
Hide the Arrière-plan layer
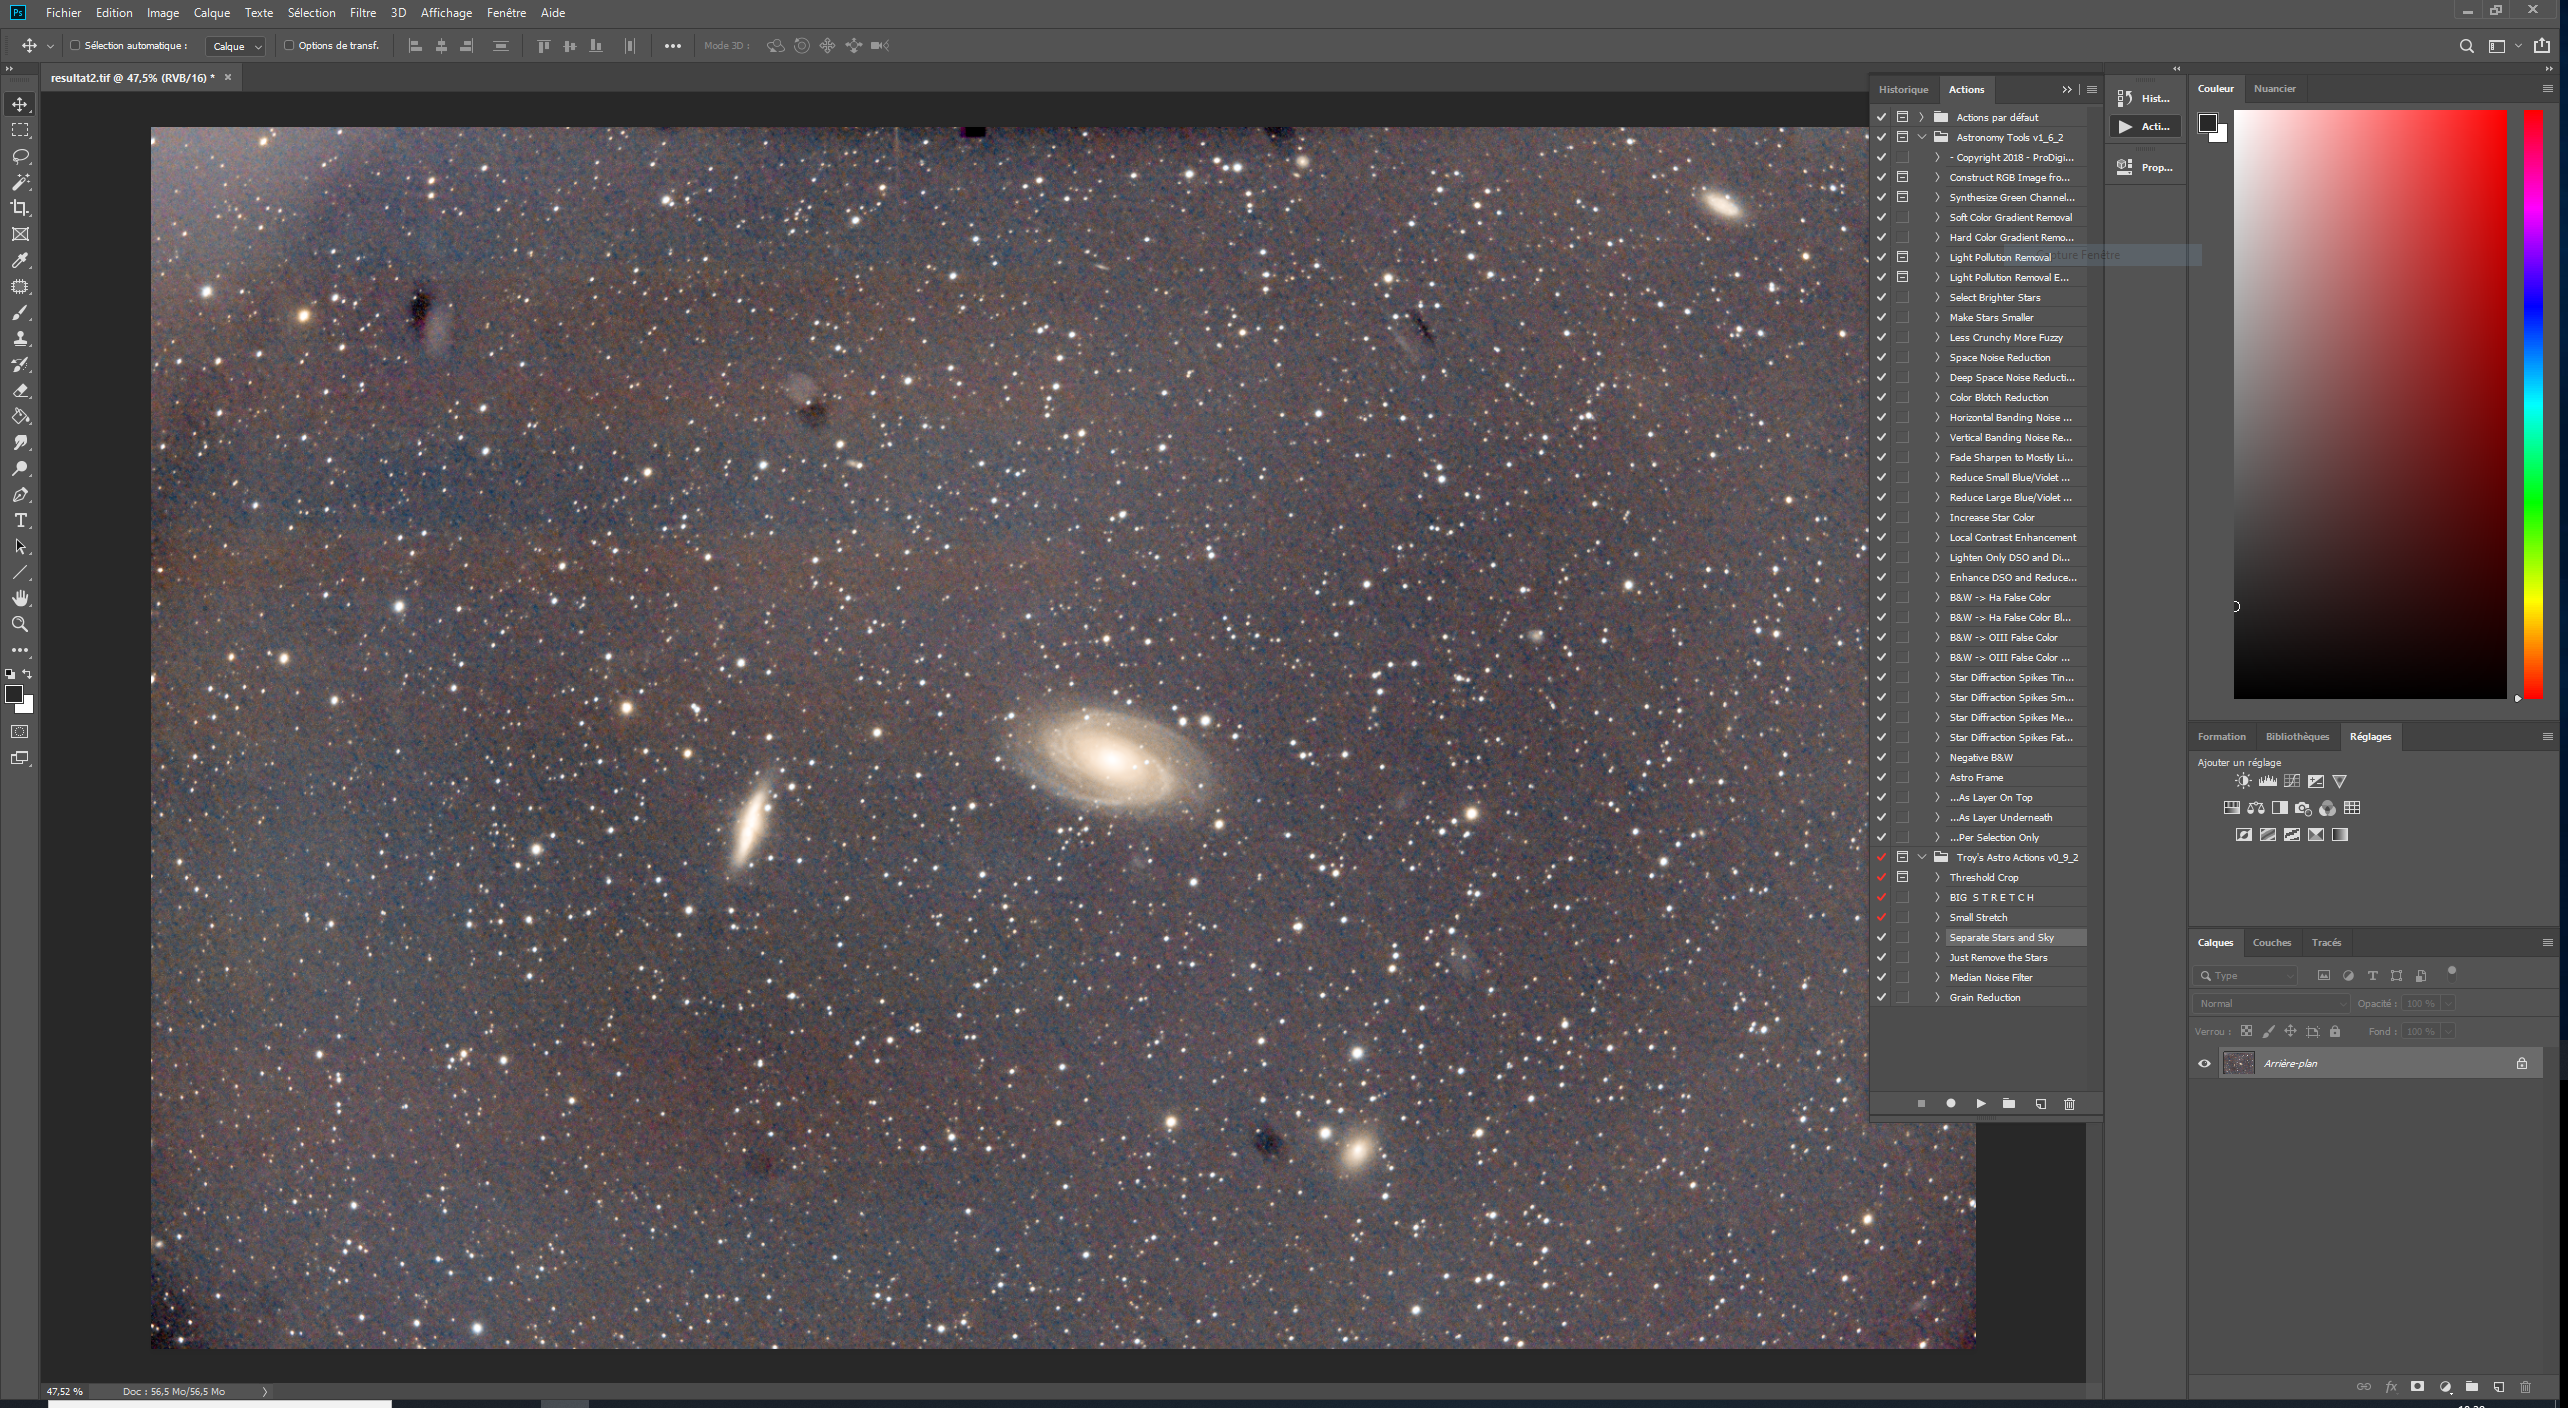click(2204, 1064)
